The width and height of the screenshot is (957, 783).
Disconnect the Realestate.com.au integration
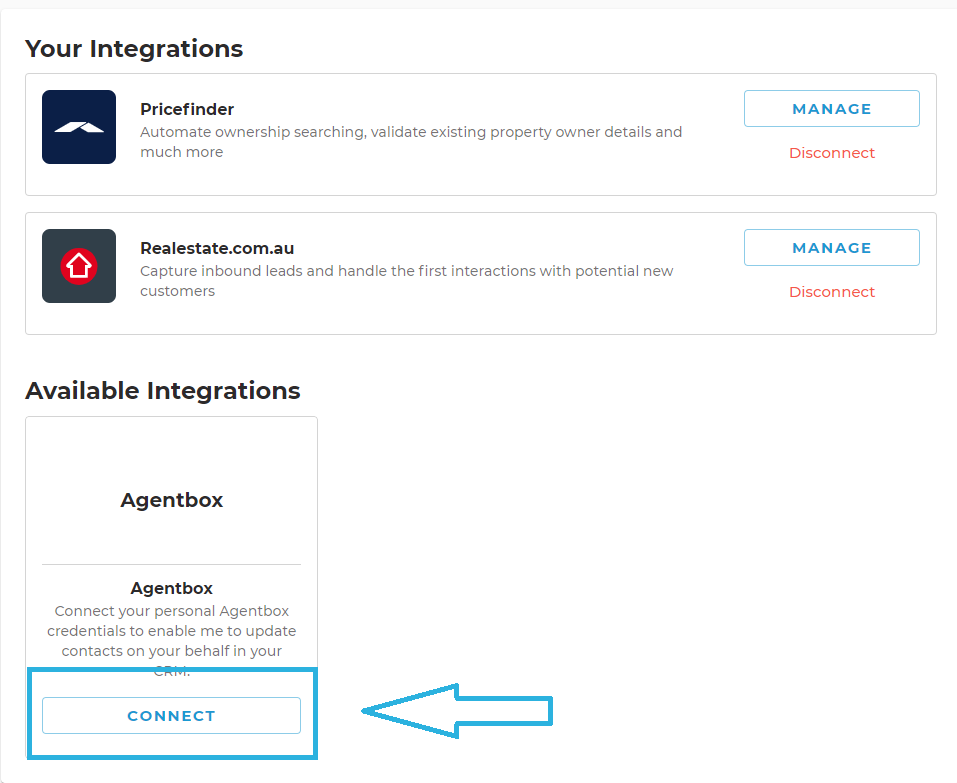tap(831, 292)
